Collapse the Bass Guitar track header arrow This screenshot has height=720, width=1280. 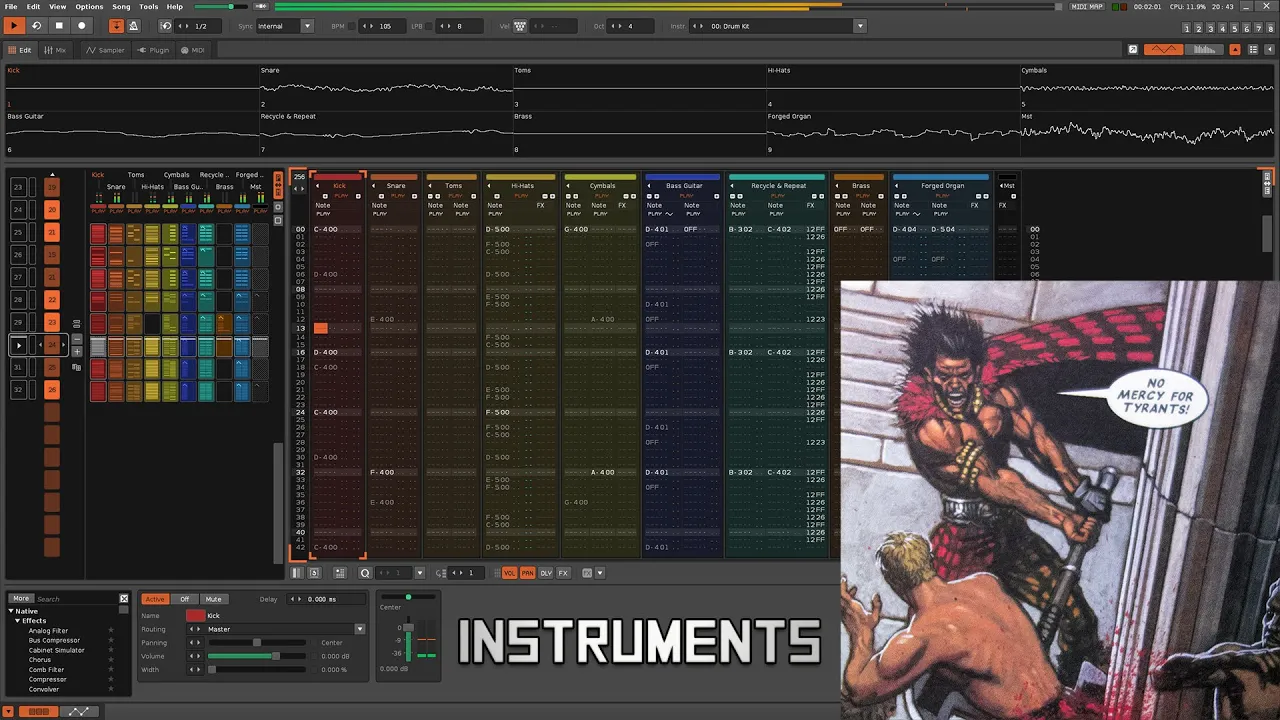click(648, 186)
